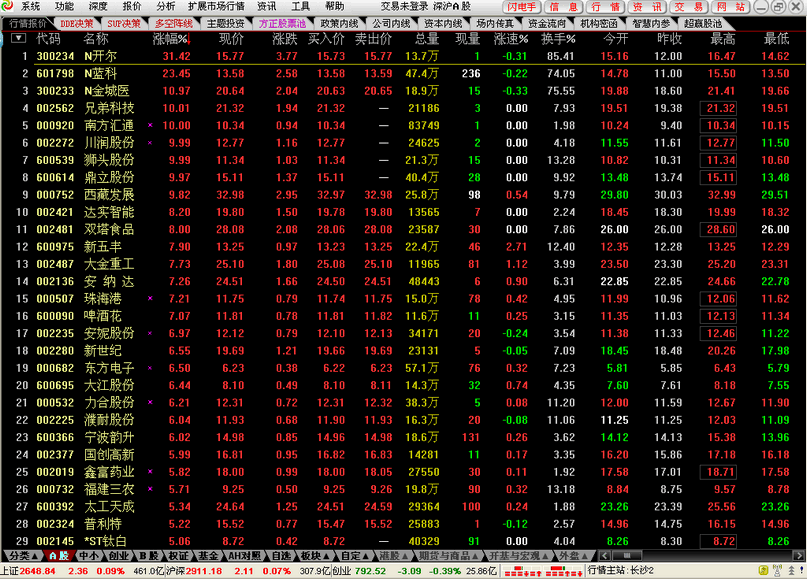The image size is (807, 579).
Task: Select the 西藏发展 stock row
Action: click(403, 195)
